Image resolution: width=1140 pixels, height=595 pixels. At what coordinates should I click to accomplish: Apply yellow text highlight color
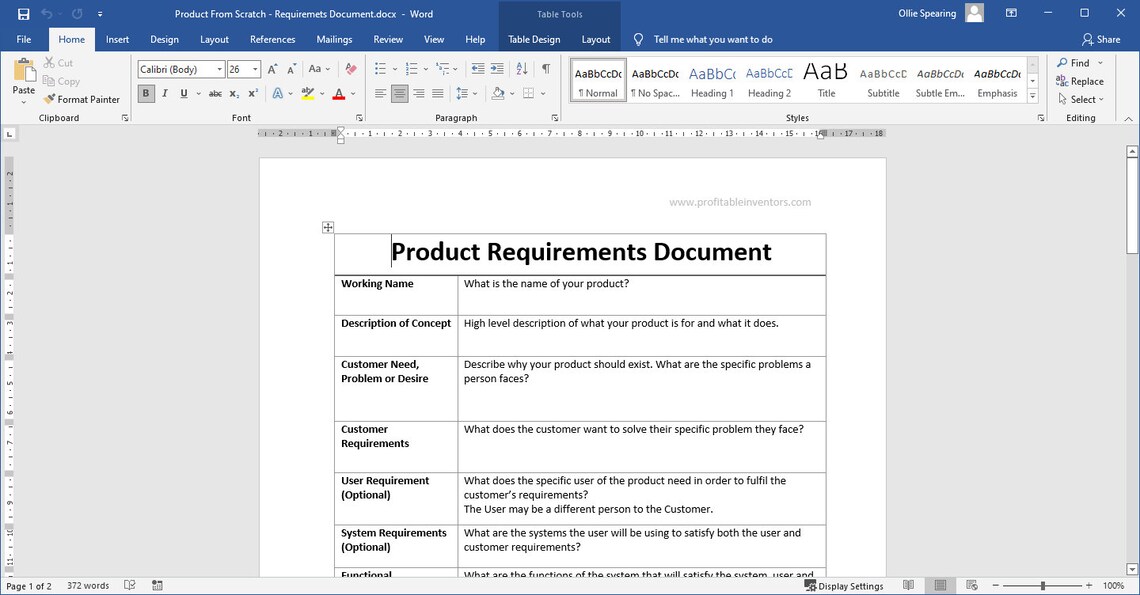[308, 92]
